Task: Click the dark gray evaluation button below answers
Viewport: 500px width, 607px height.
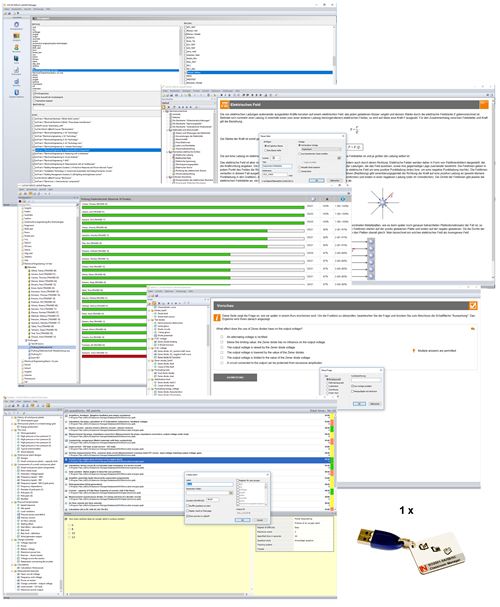Action: pos(235,377)
